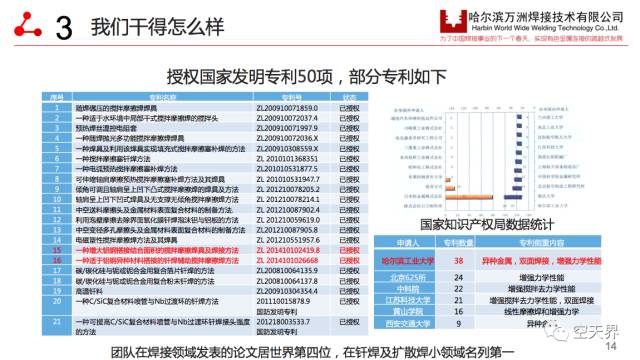The width and height of the screenshot is (640, 360).
Task: Click the page number 14
Action: click(x=611, y=346)
